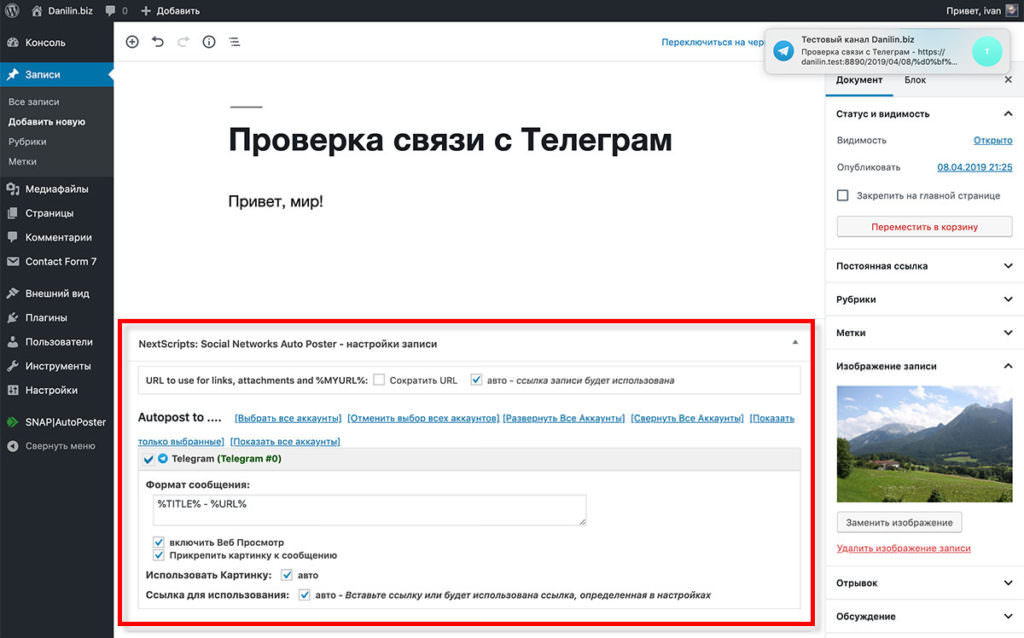Click message format text field

coord(370,510)
